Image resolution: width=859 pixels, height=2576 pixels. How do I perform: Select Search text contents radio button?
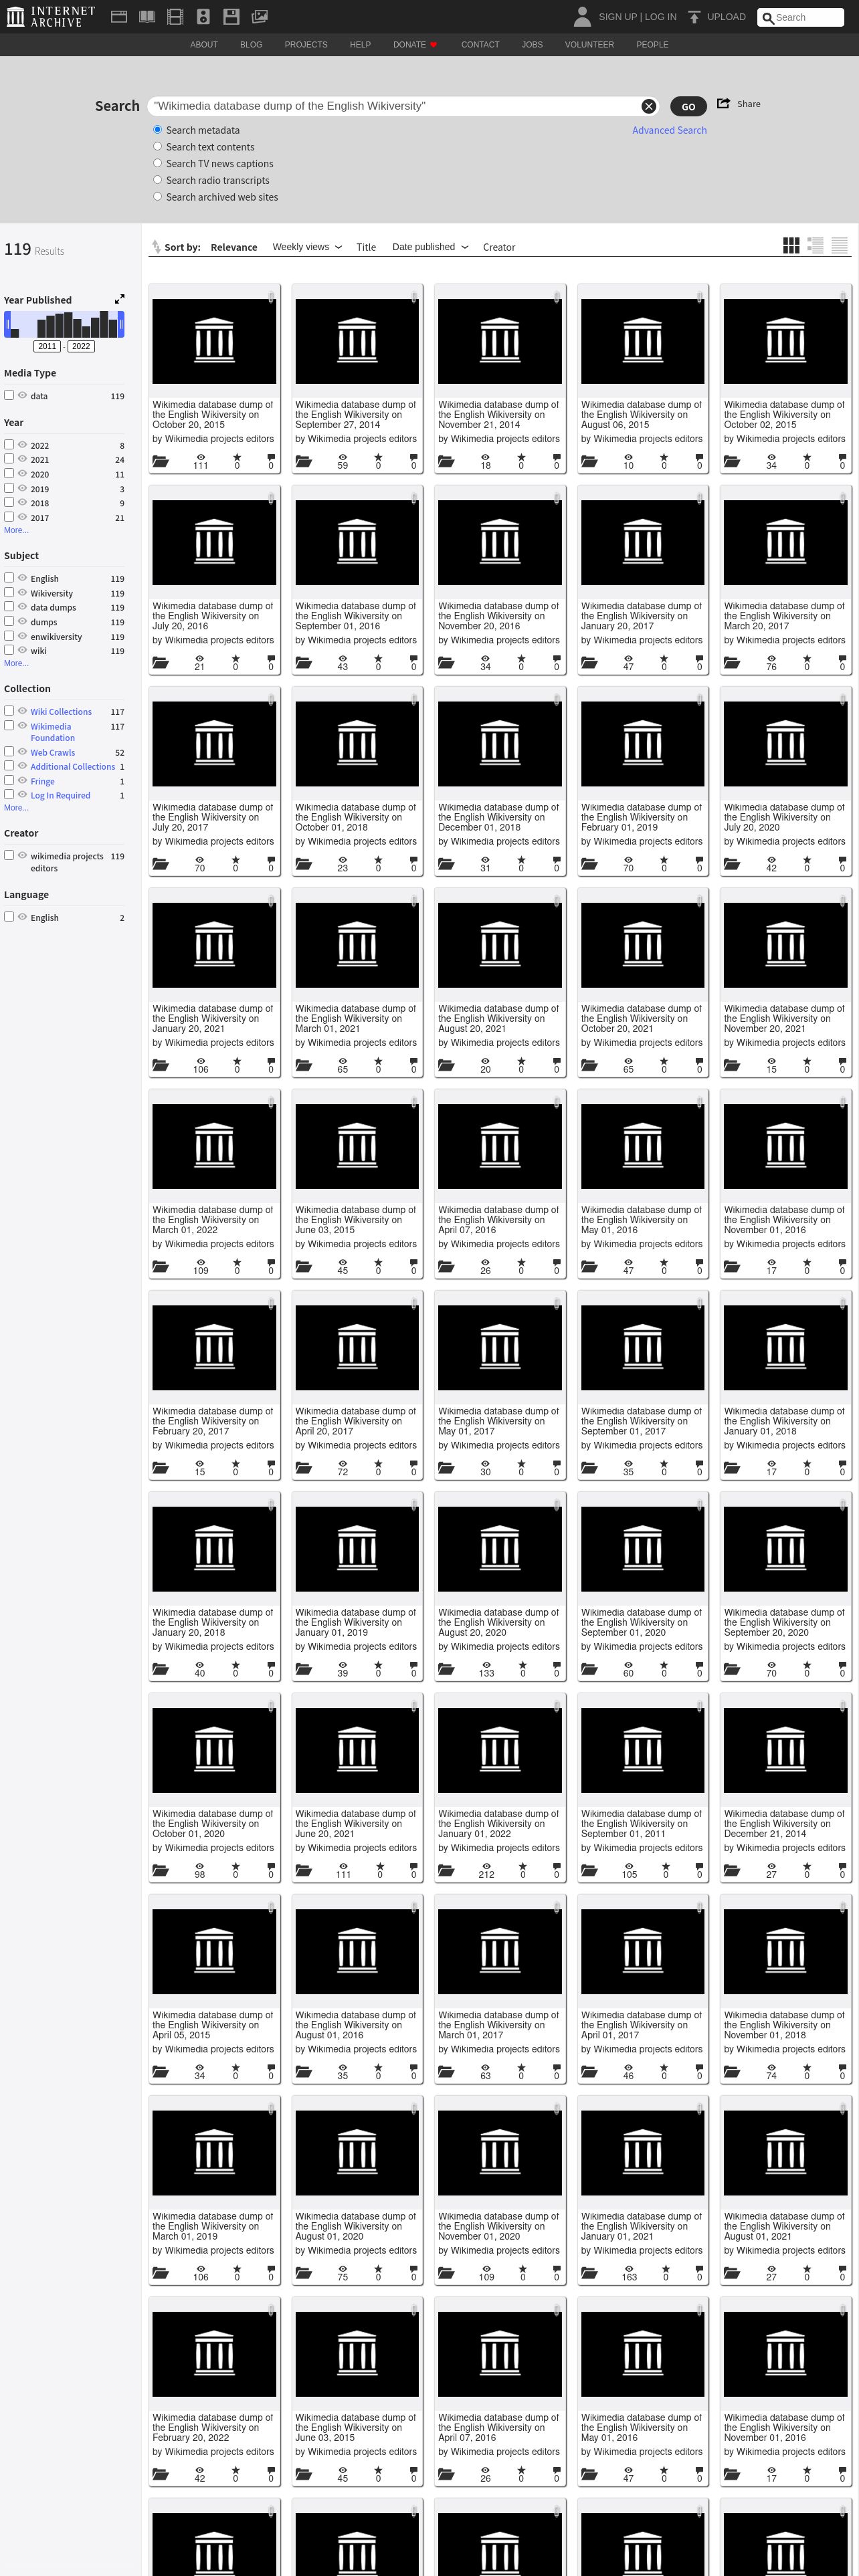[x=157, y=147]
